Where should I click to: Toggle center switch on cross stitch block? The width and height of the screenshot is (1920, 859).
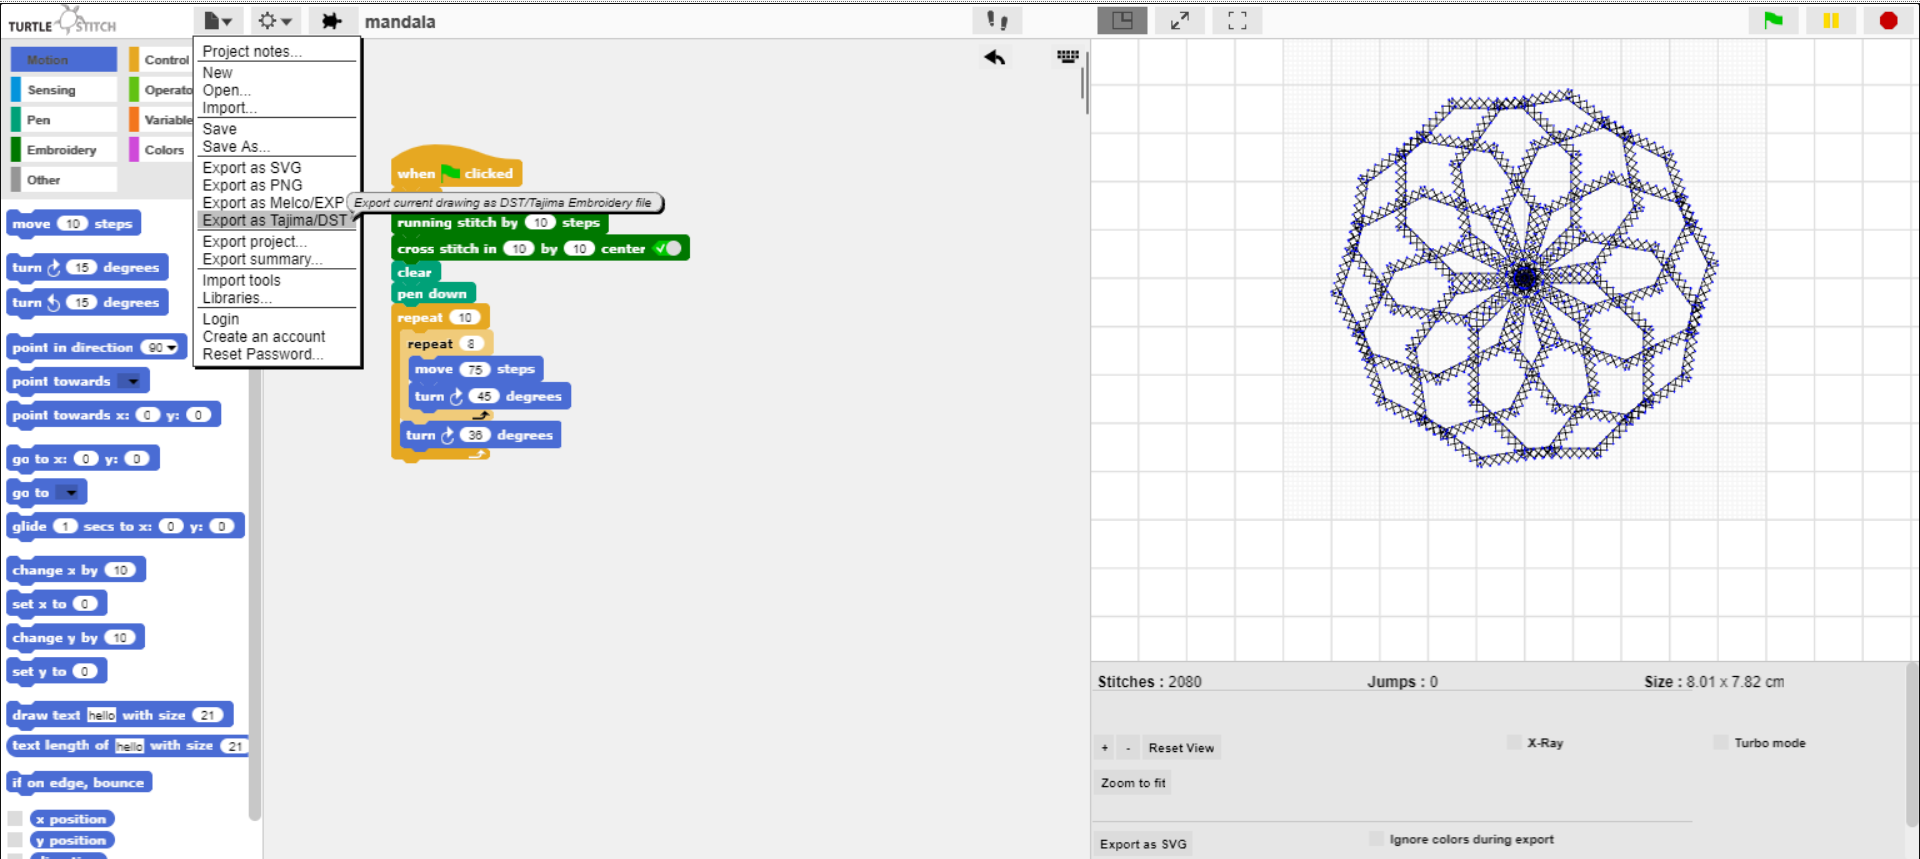coord(667,248)
